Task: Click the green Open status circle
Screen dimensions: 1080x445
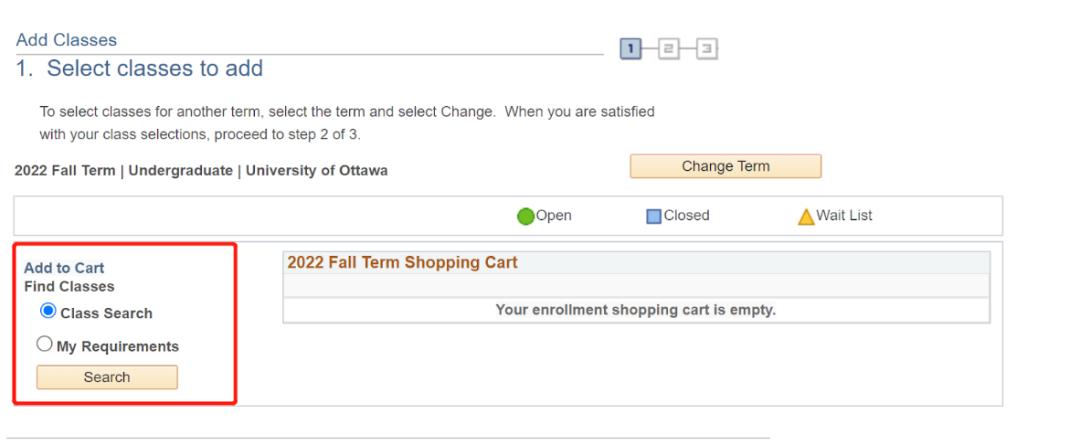Action: pyautogui.click(x=526, y=216)
